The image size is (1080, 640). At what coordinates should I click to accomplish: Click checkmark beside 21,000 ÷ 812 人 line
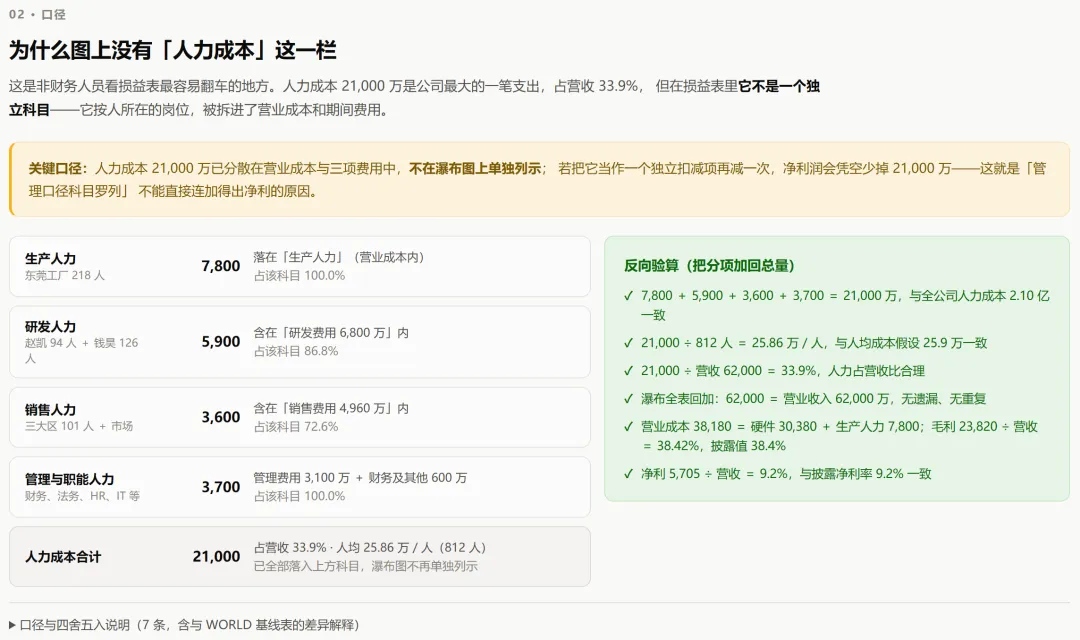(628, 343)
